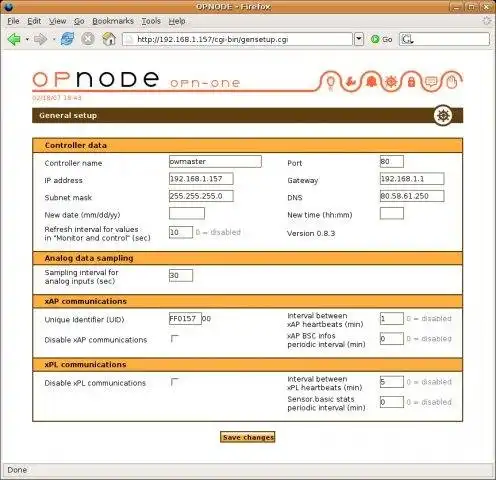Open the speech bubble messages icon
This screenshot has height=480, width=496.
tap(431, 82)
